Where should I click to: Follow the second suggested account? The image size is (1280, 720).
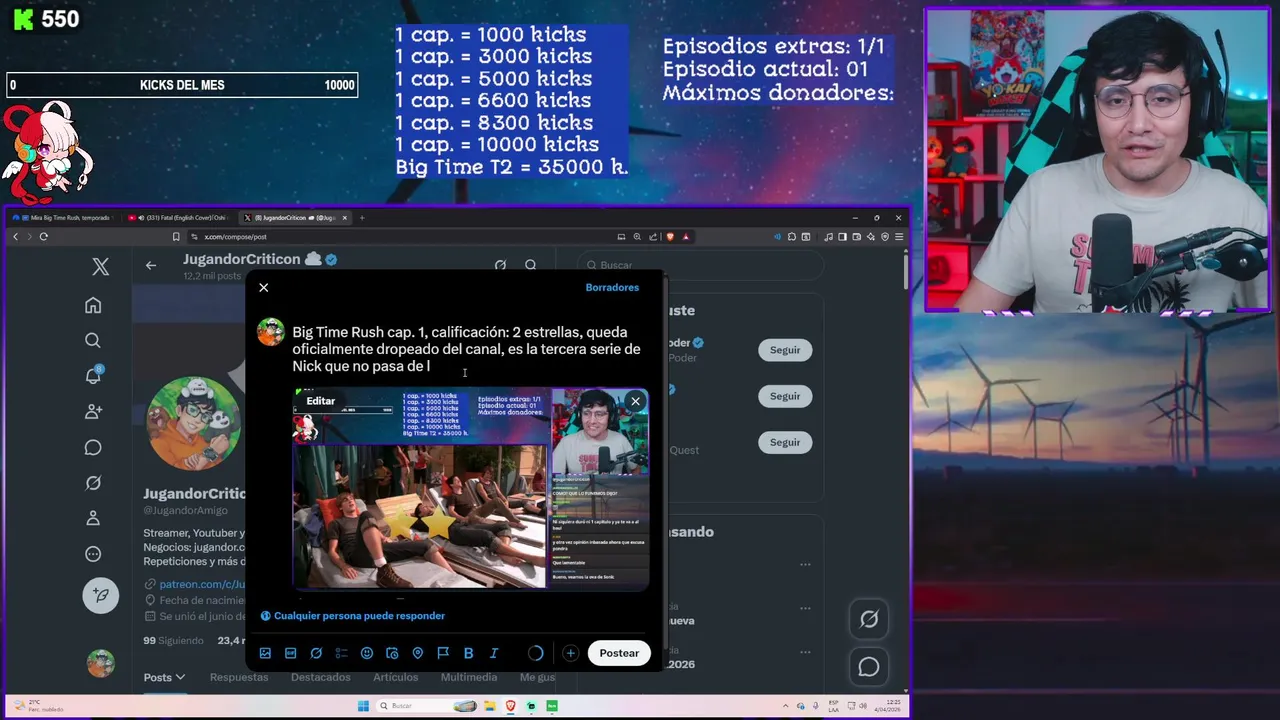tap(785, 396)
